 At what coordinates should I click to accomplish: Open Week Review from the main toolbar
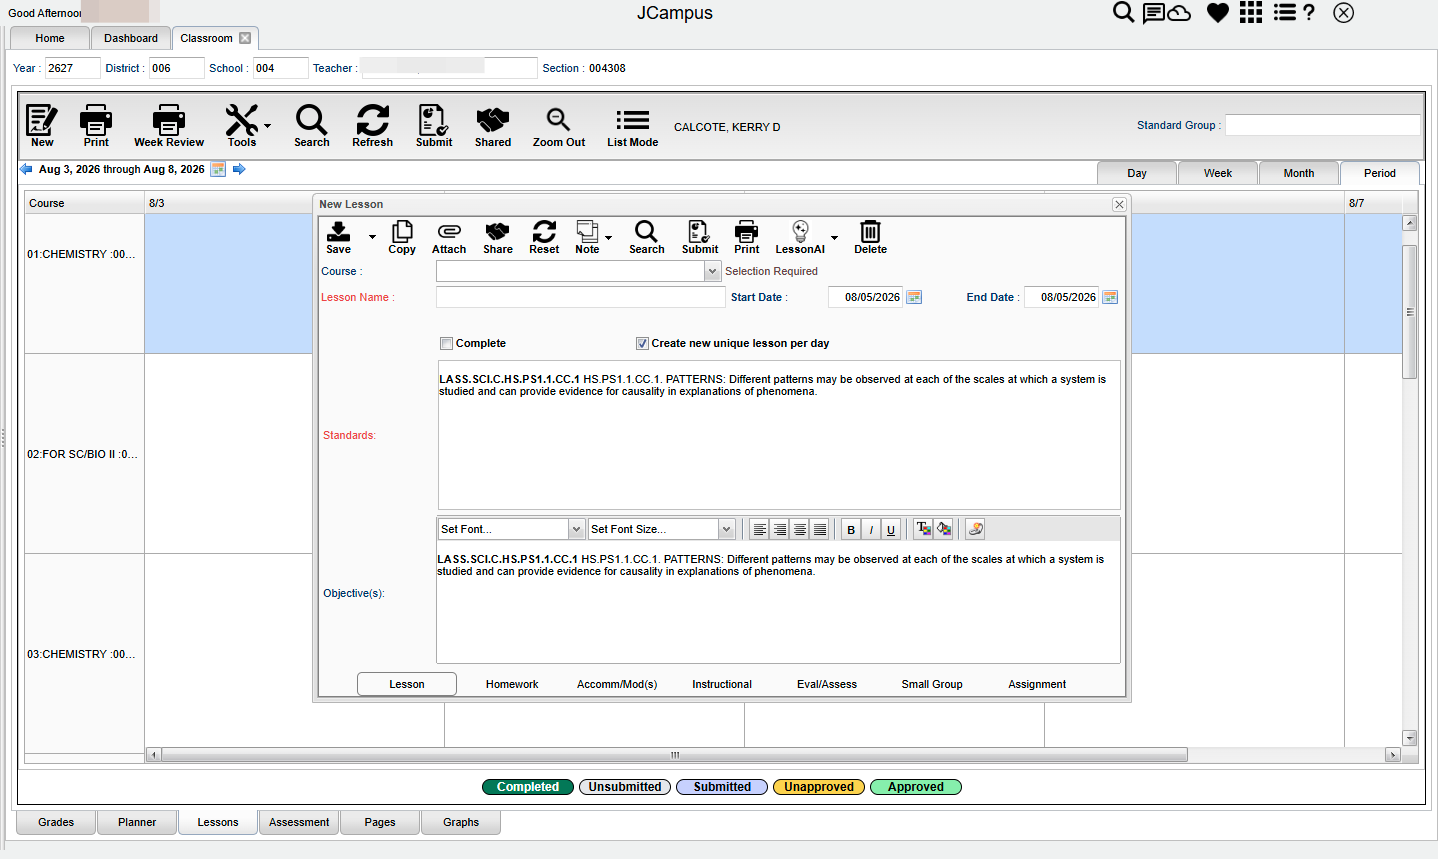168,126
